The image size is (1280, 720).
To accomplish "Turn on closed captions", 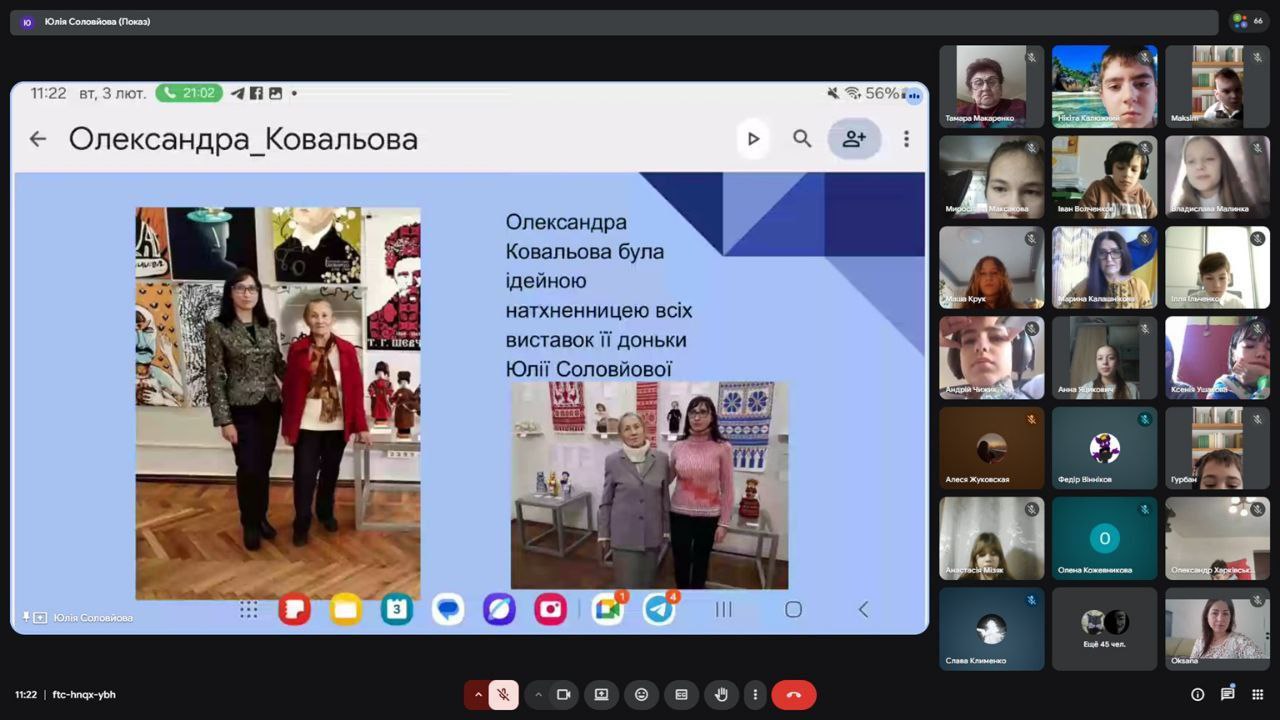I will (x=681, y=695).
